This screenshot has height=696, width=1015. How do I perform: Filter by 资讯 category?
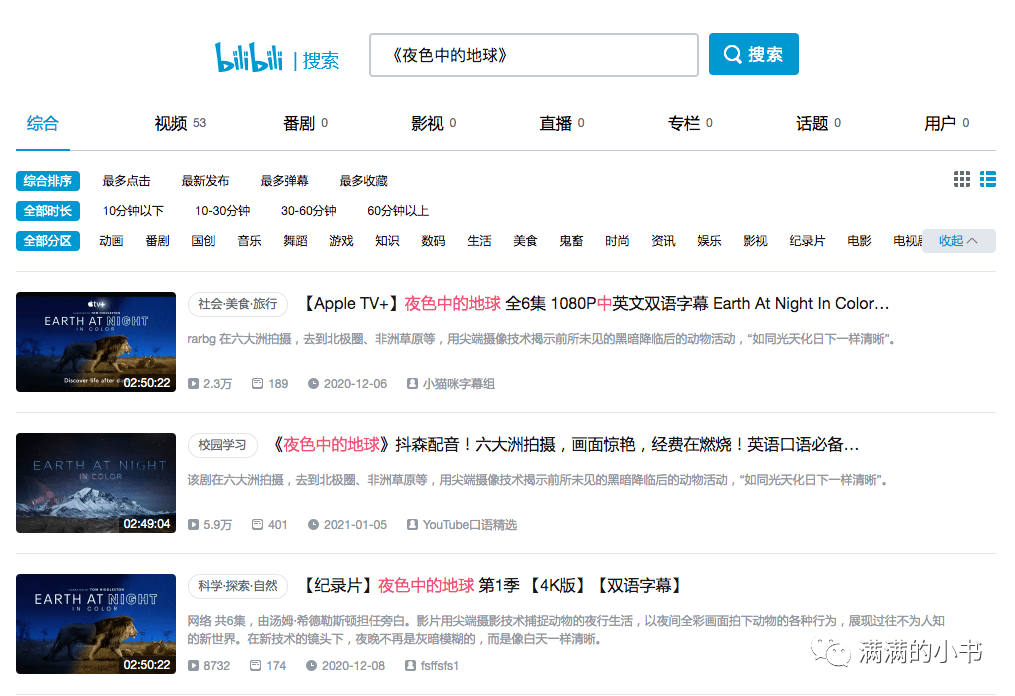pos(663,241)
